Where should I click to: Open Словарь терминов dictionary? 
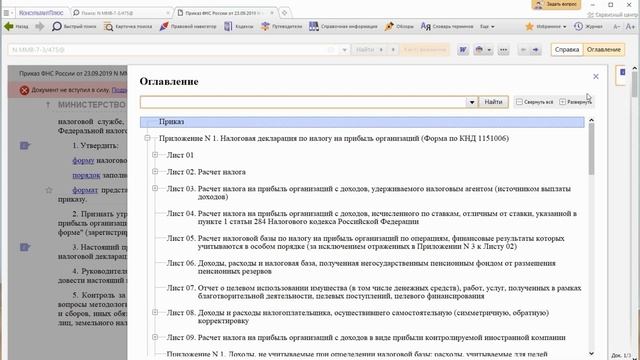[447, 27]
